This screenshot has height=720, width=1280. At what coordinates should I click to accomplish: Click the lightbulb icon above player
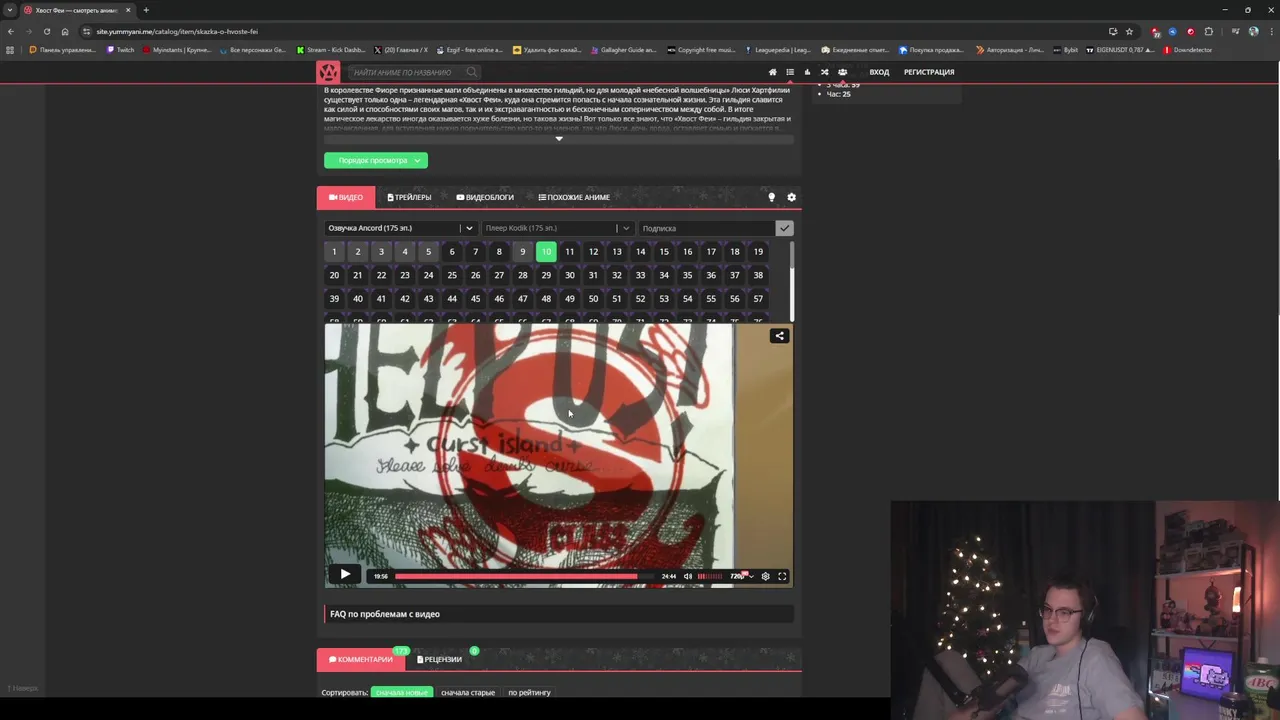coord(771,197)
